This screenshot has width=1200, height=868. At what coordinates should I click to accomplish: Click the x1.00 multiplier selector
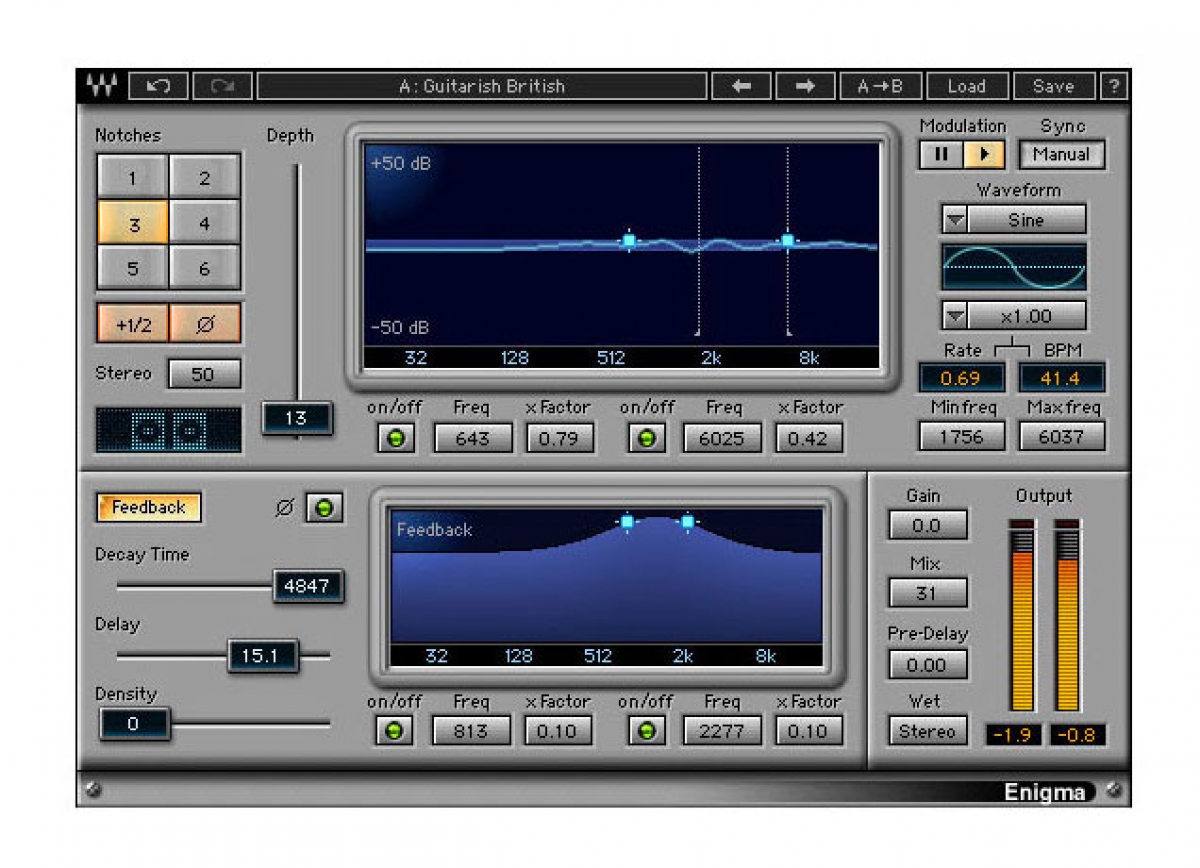1026,316
